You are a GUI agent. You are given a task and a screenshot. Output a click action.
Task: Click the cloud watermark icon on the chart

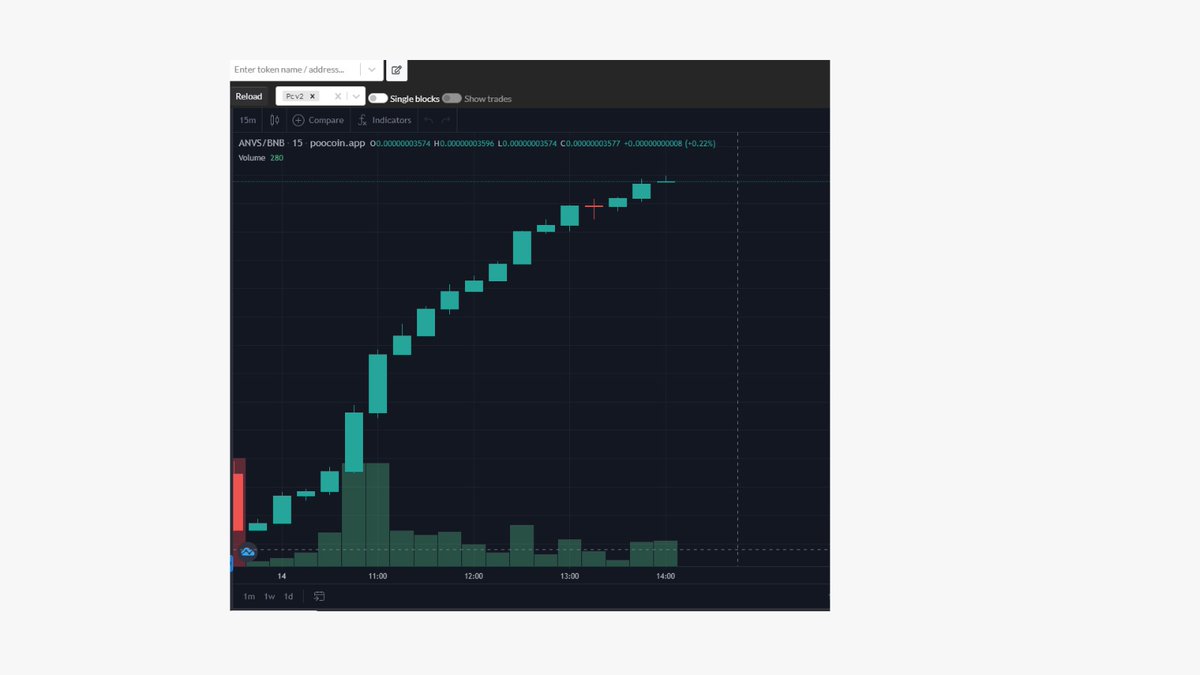coord(246,552)
